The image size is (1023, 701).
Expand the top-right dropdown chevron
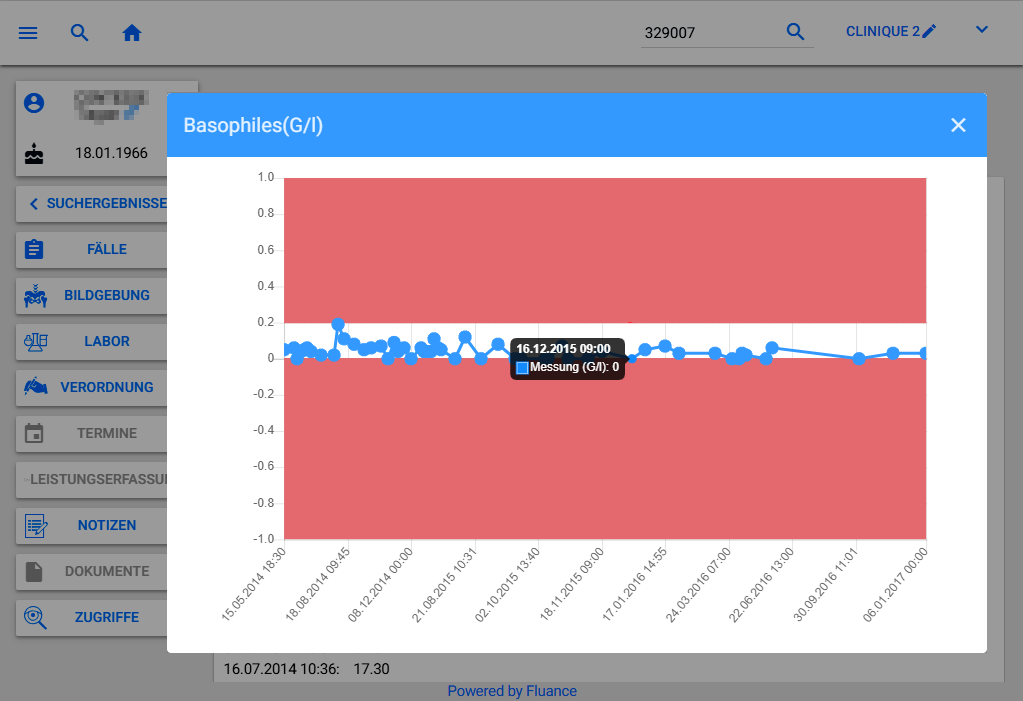[981, 30]
